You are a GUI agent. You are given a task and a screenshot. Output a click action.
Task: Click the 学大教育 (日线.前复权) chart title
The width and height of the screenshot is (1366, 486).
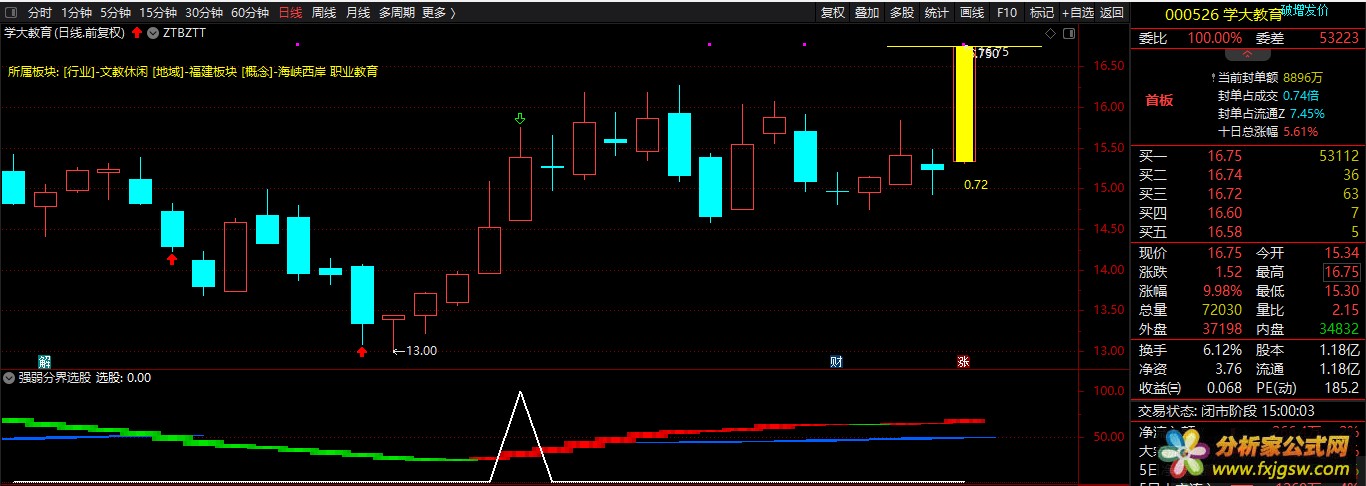(64, 33)
